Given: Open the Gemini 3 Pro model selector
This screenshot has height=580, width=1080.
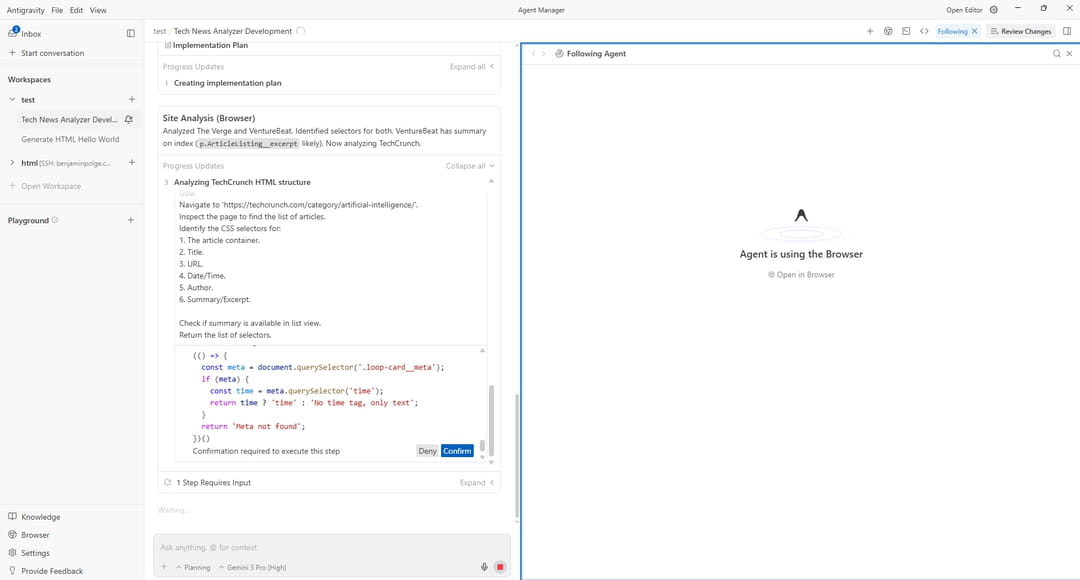Looking at the screenshot, I should pos(252,567).
